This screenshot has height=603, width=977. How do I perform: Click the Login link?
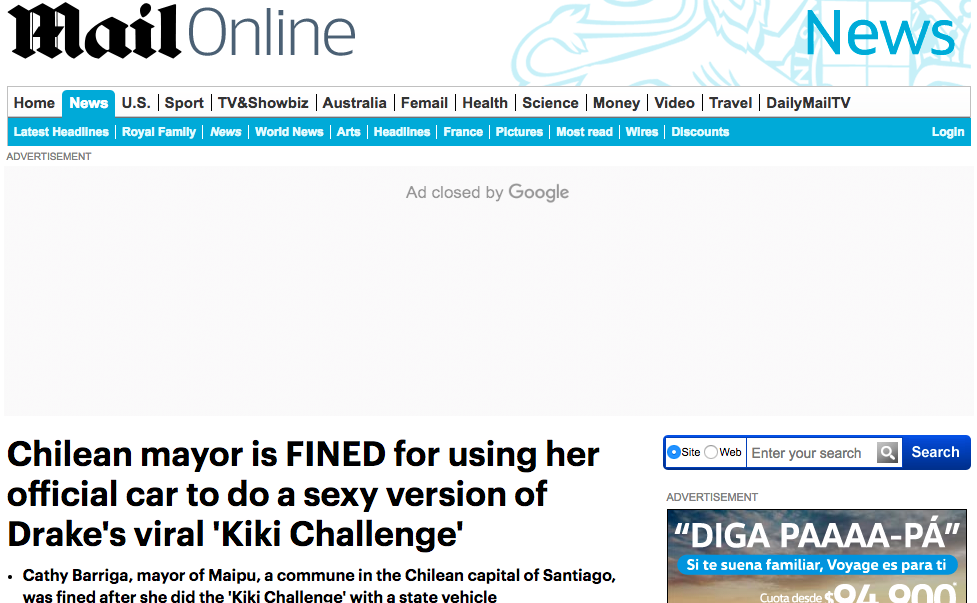[x=948, y=132]
